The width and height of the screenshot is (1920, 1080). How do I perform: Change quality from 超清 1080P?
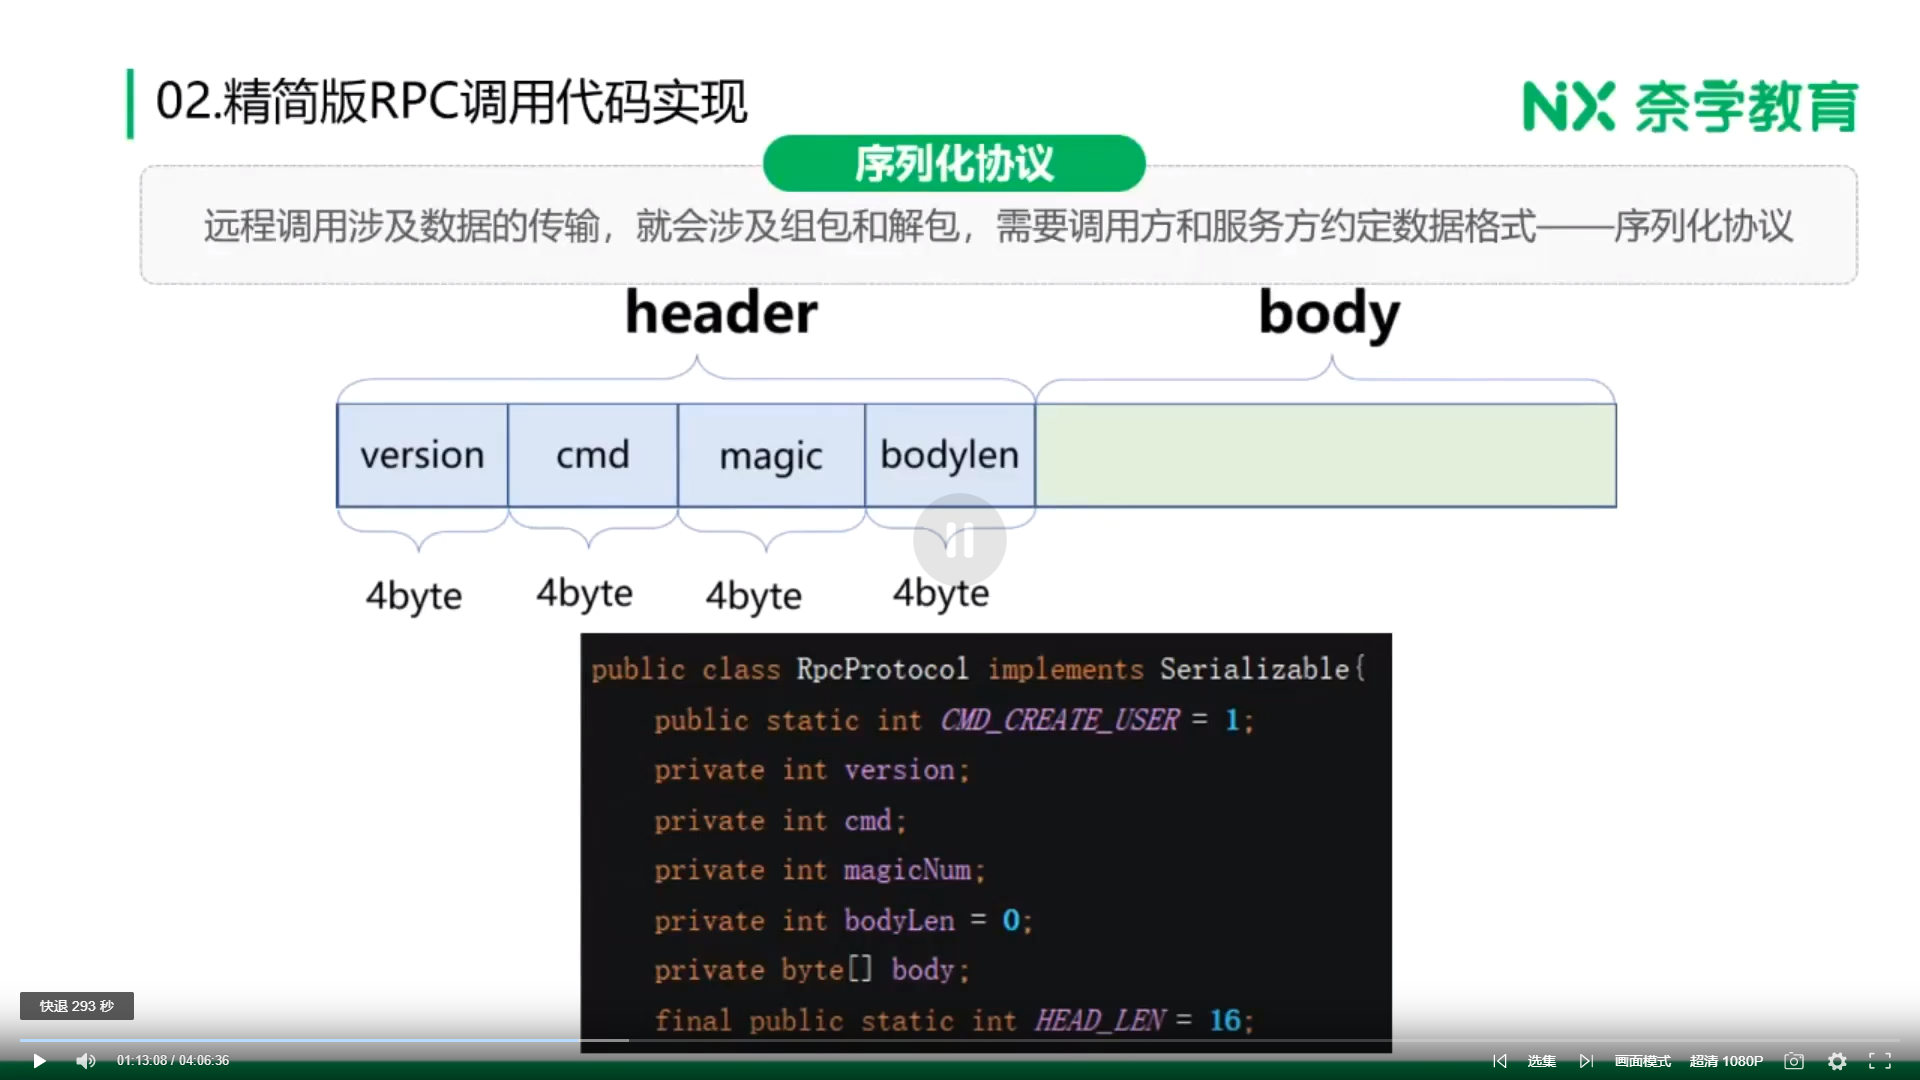pyautogui.click(x=1726, y=1061)
